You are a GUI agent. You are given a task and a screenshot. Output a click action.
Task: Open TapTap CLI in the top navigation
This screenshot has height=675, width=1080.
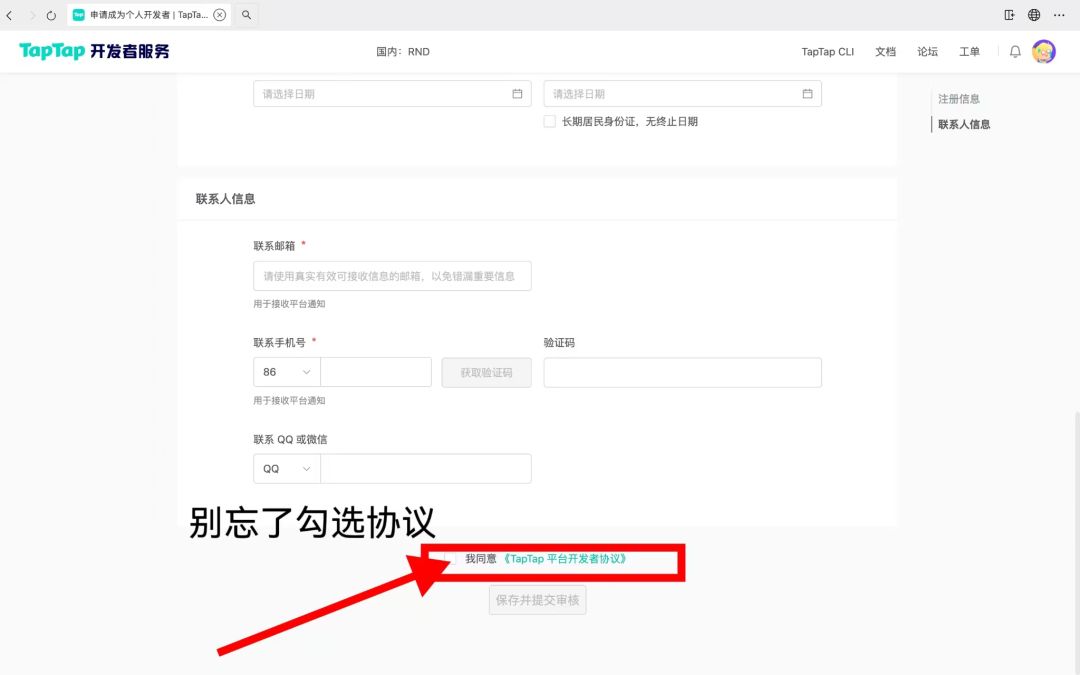pyautogui.click(x=827, y=52)
